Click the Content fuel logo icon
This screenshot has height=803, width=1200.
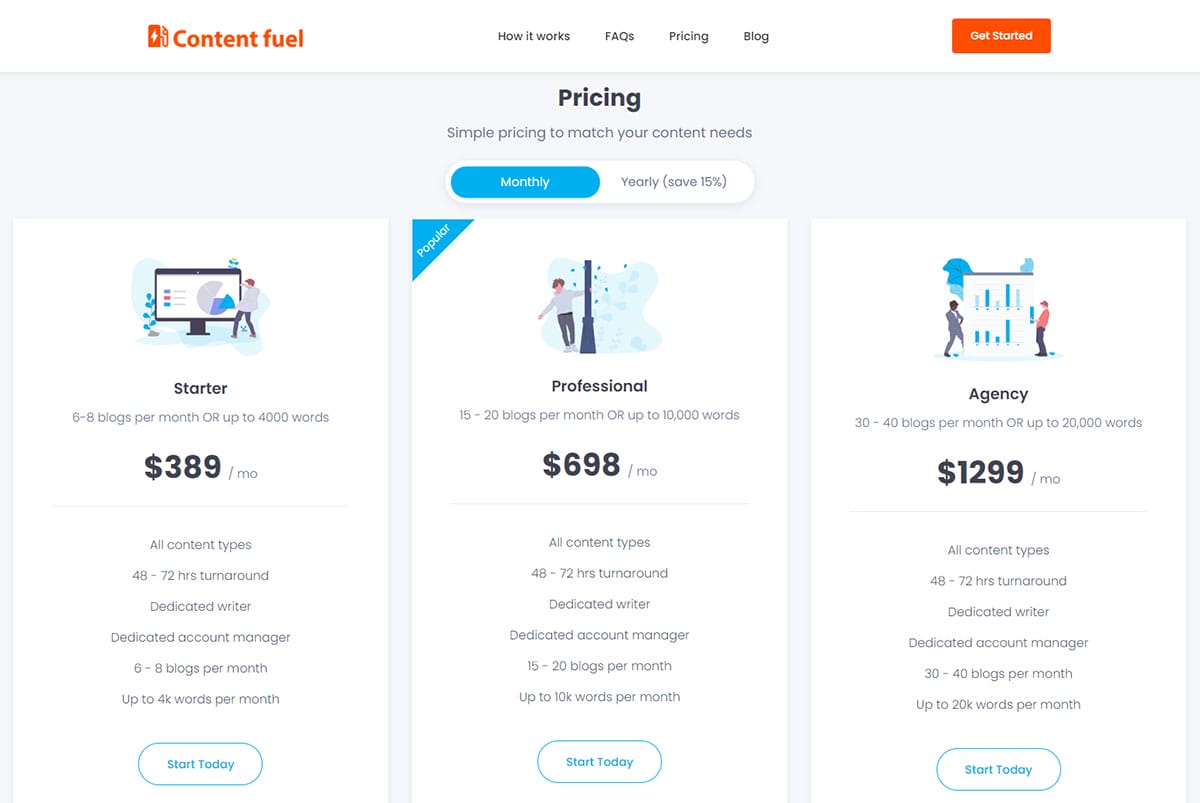tap(158, 37)
